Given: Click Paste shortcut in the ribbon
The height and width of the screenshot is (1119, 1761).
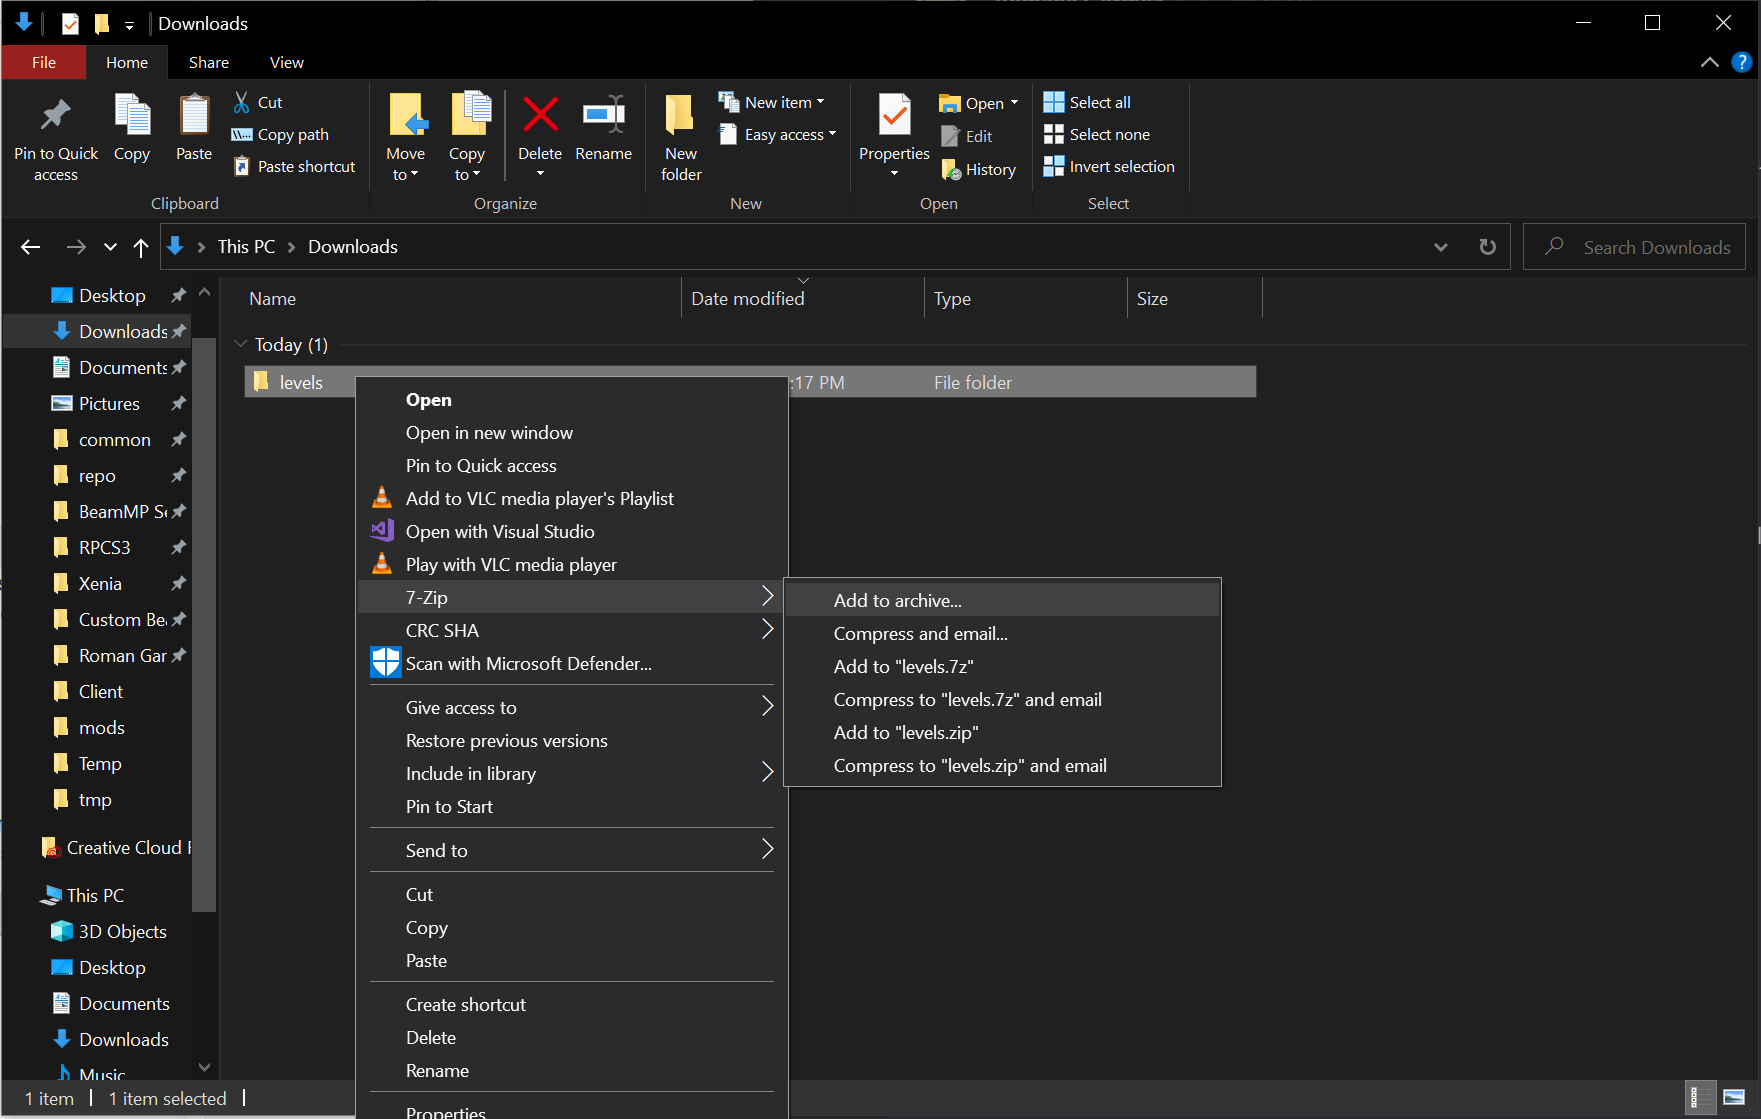Looking at the screenshot, I should [294, 166].
